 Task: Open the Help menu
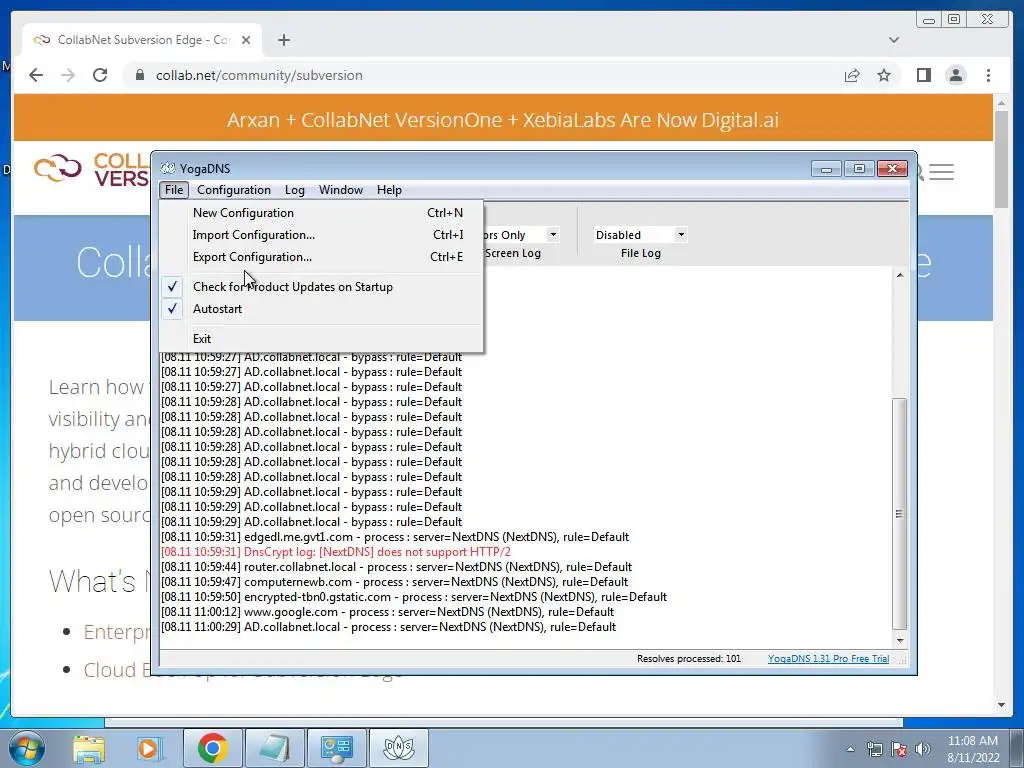click(389, 190)
